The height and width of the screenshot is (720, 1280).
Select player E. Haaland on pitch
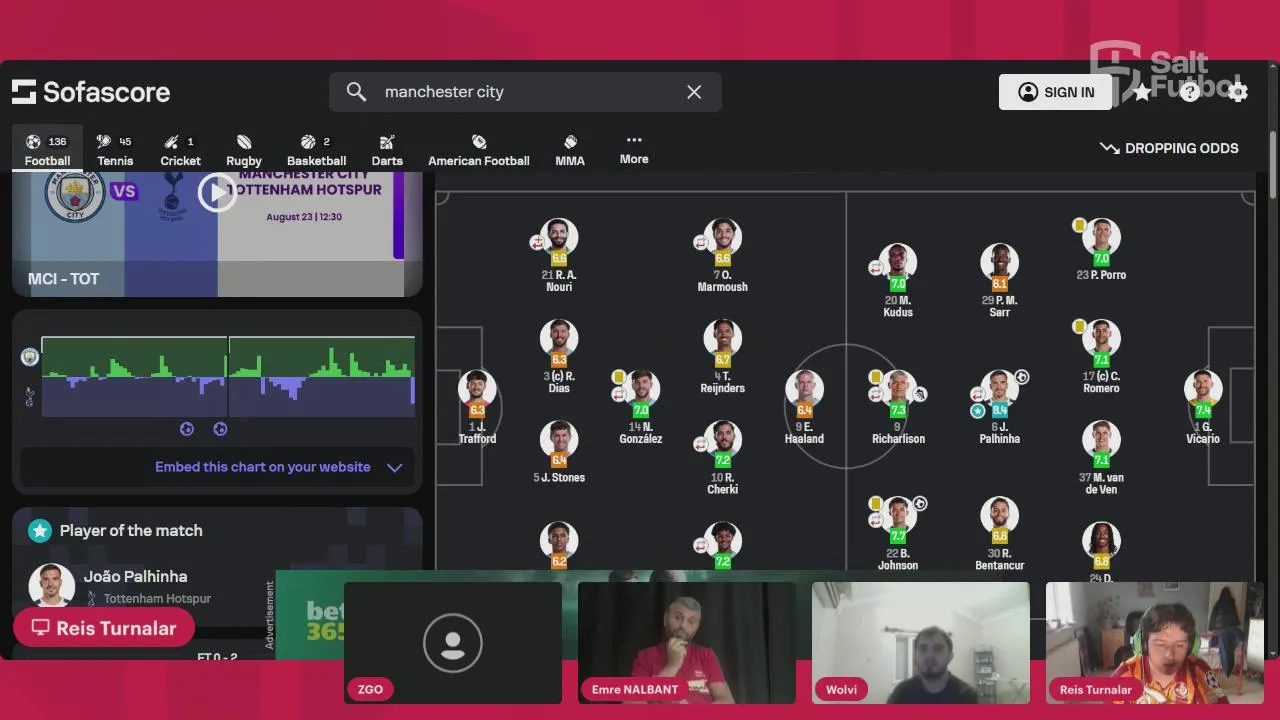(x=804, y=408)
